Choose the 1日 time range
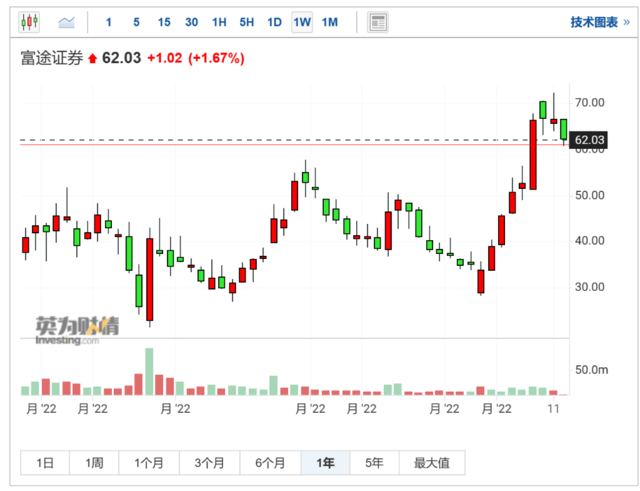 point(45,463)
